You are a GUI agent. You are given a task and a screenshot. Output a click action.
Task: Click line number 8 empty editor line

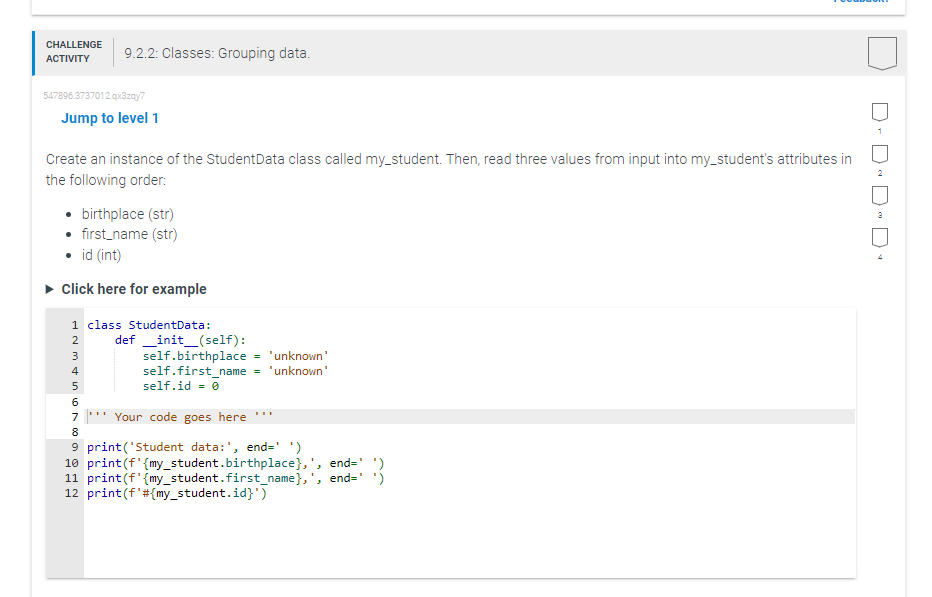[470, 432]
